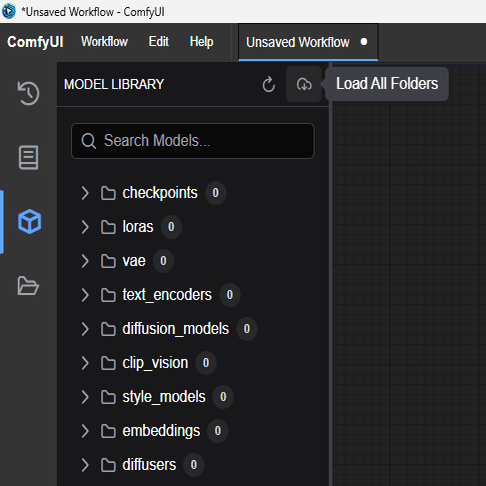Viewport: 486px width, 486px height.
Task: Click the checkpoints count badge 0
Action: (x=216, y=193)
